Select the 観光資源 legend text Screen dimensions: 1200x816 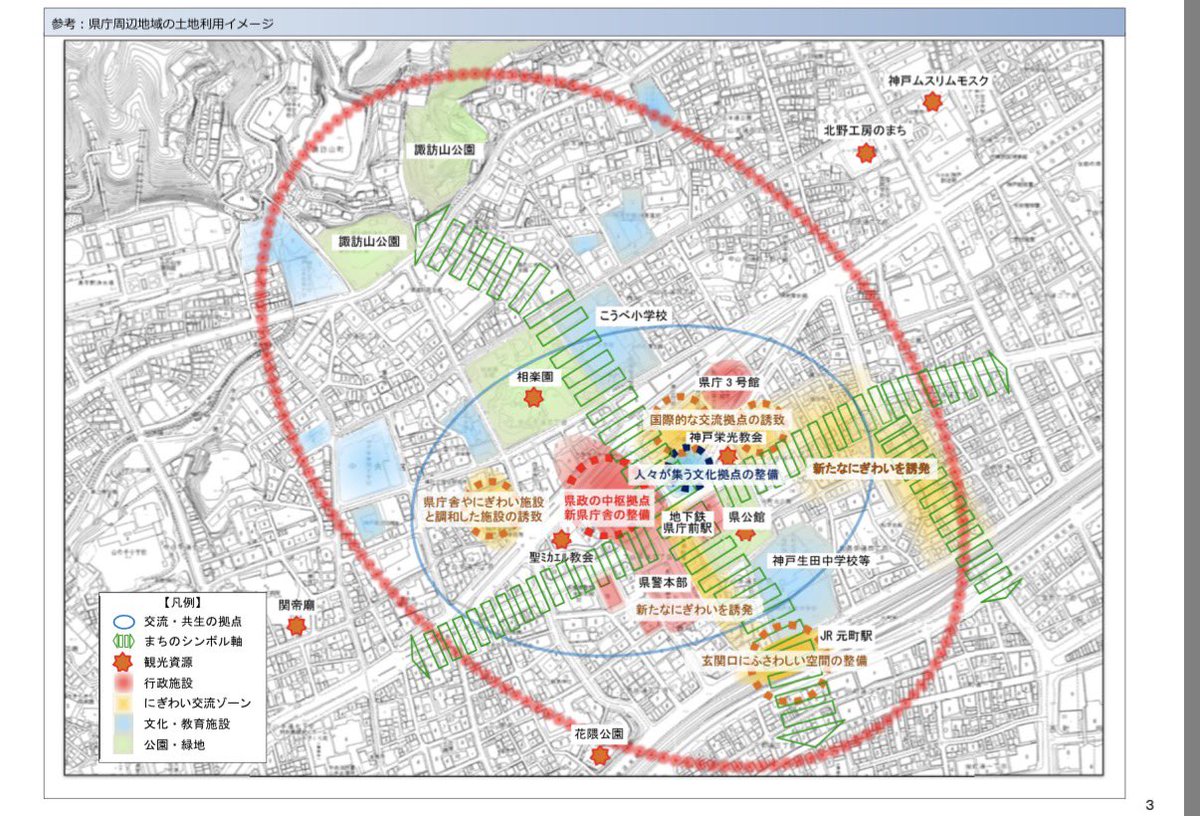click(x=168, y=662)
